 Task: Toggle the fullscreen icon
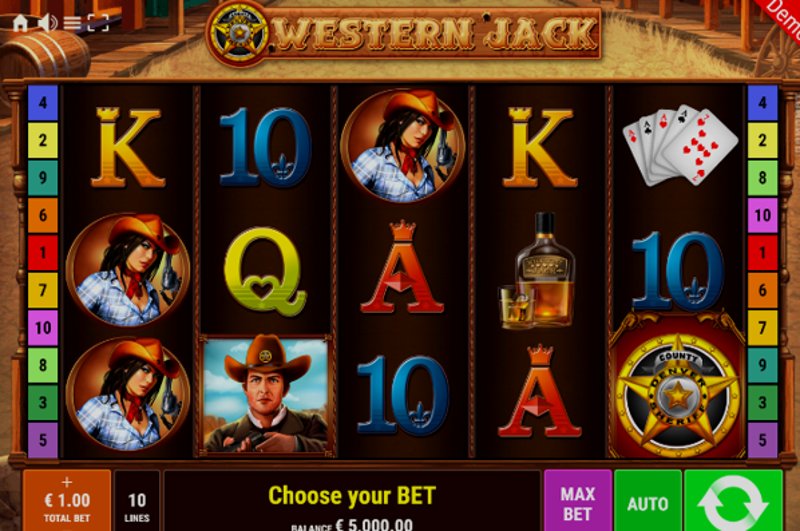click(x=98, y=23)
